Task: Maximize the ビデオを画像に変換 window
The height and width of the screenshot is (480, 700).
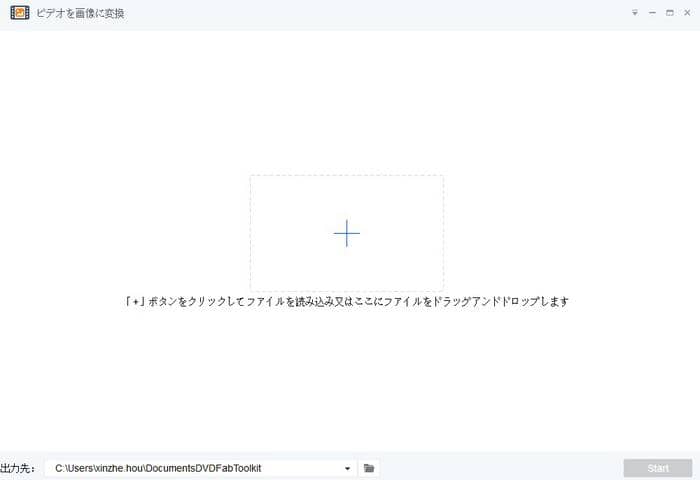Action: [670, 13]
